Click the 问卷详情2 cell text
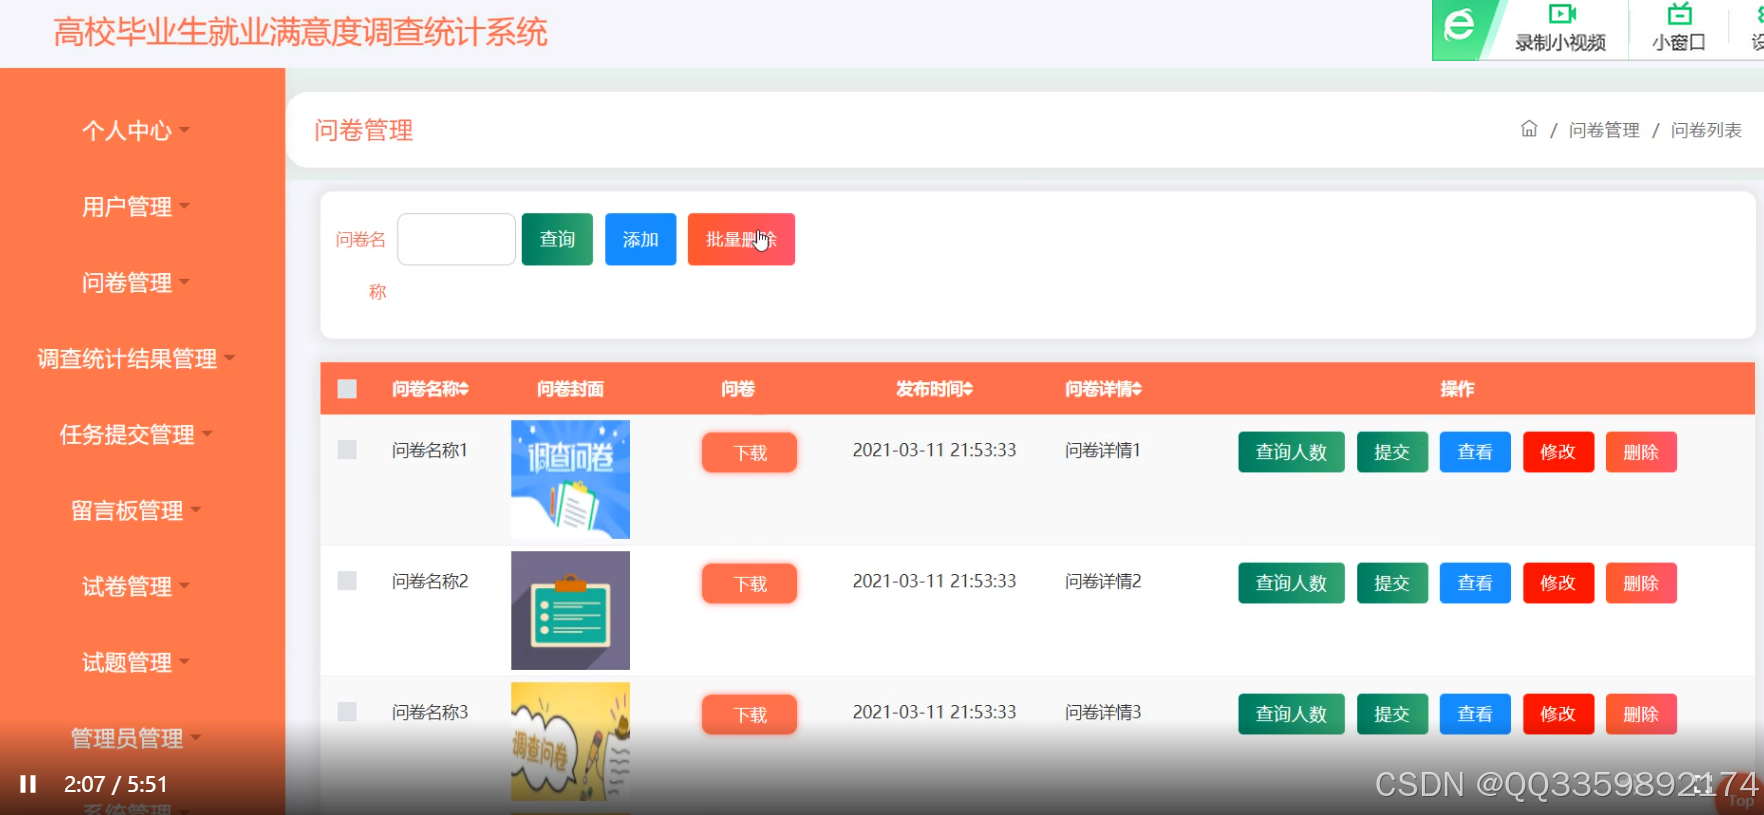The image size is (1764, 815). [1103, 581]
